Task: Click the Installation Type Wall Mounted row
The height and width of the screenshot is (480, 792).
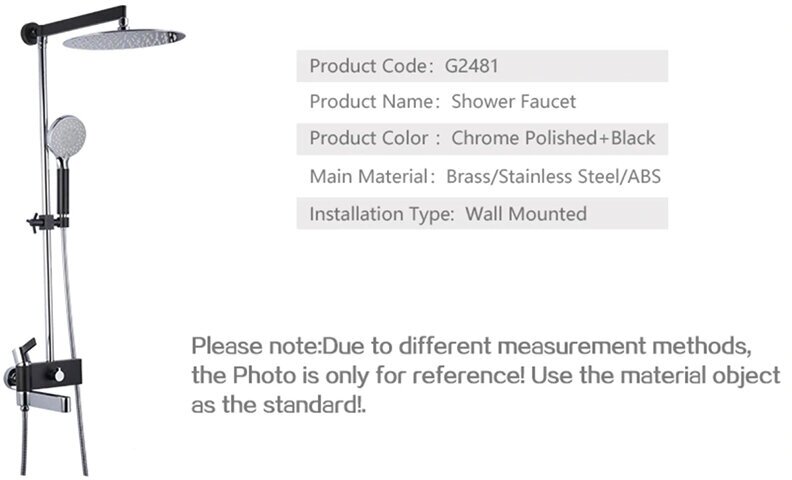Action: click(482, 214)
